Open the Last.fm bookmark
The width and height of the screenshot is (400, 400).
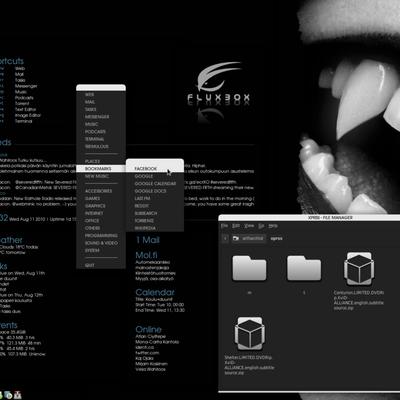pos(155,198)
